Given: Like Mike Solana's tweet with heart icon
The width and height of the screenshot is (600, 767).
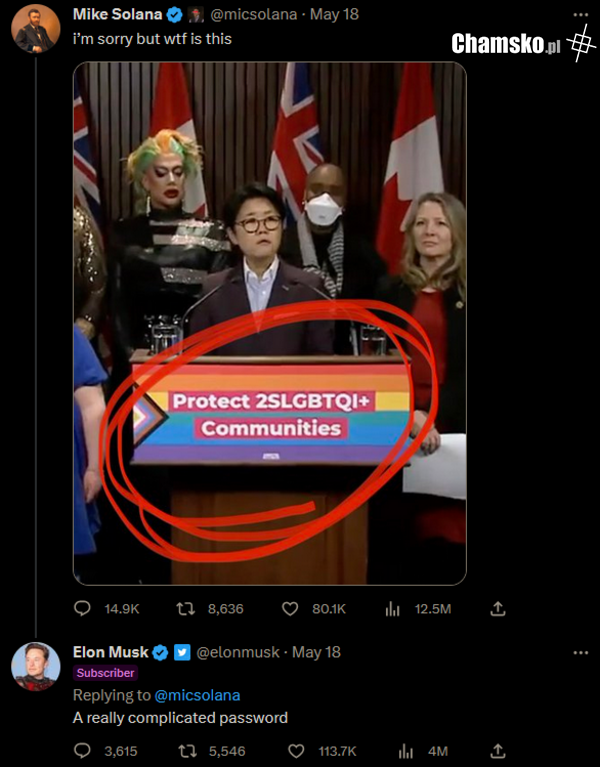Looking at the screenshot, I should (x=291, y=608).
